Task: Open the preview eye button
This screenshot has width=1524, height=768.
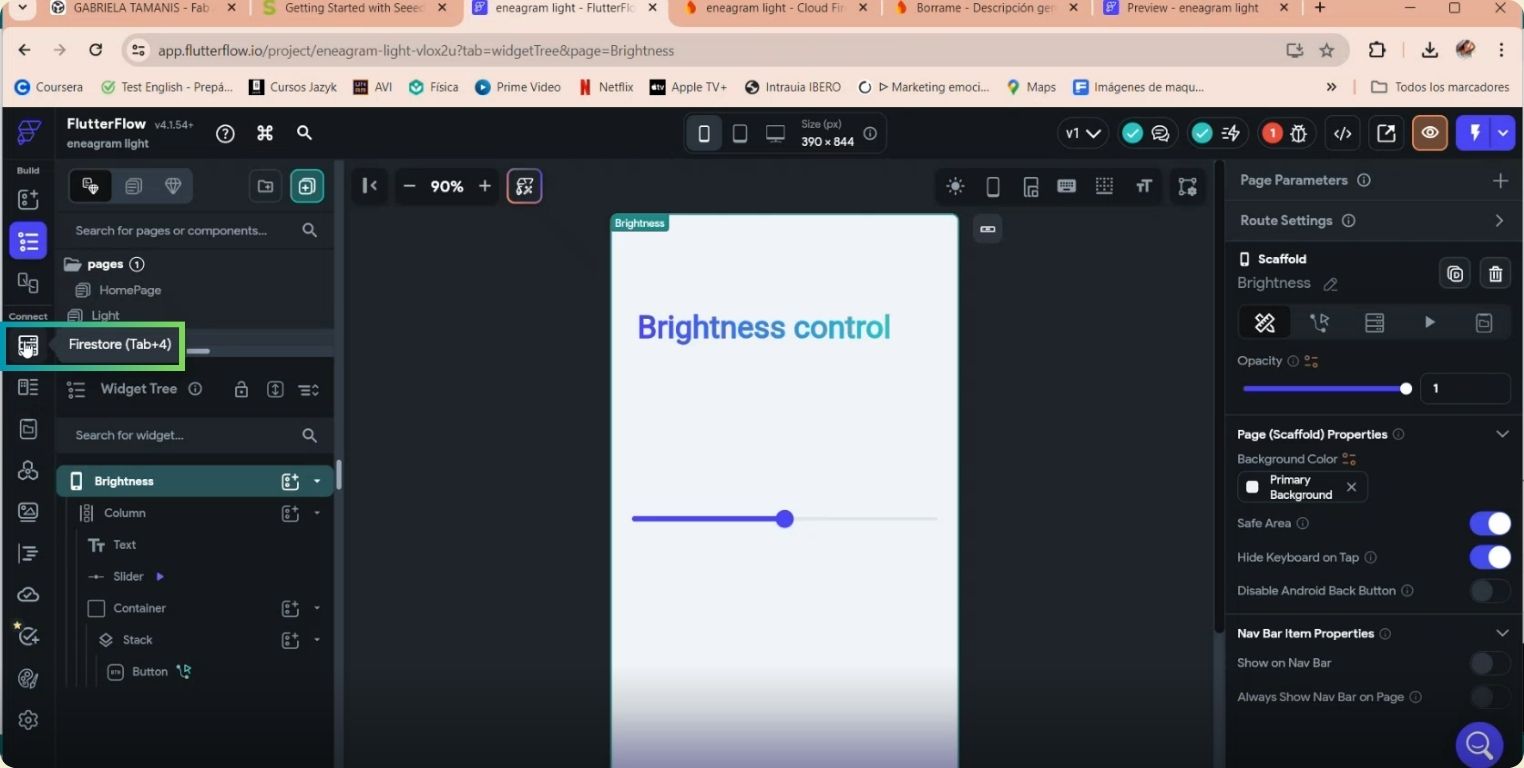Action: (x=1430, y=133)
